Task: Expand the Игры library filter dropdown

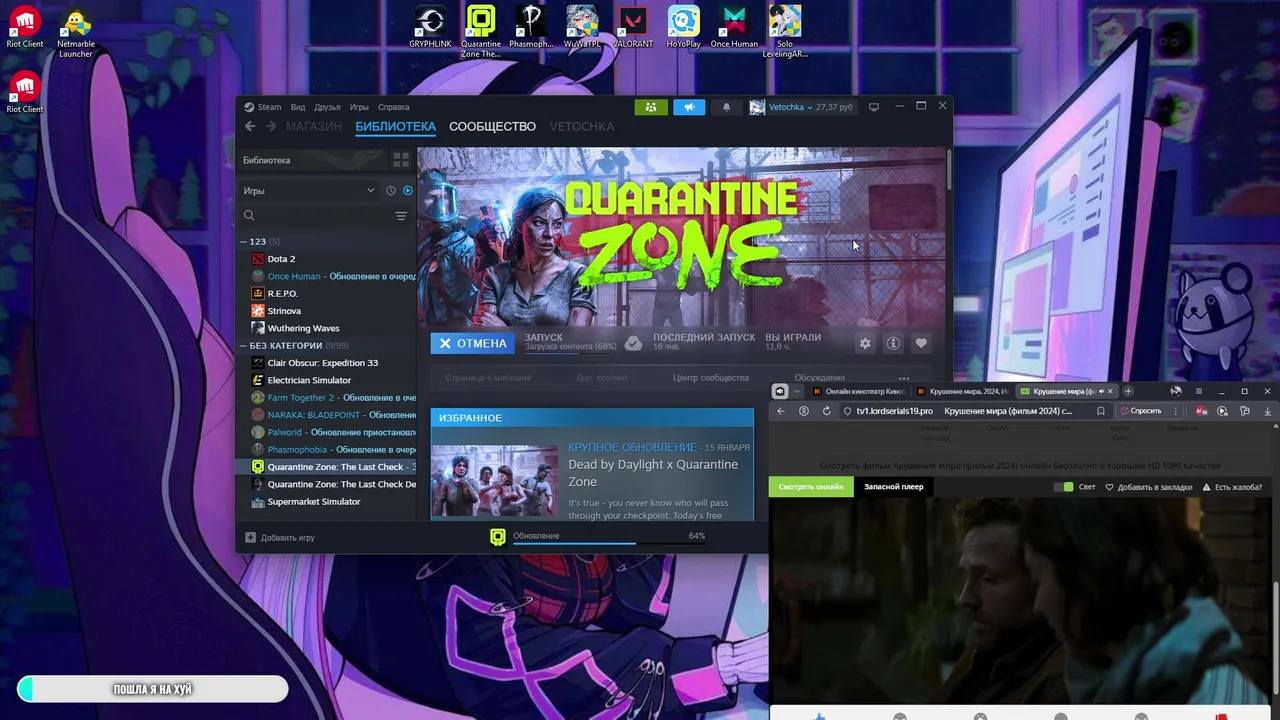Action: point(309,190)
